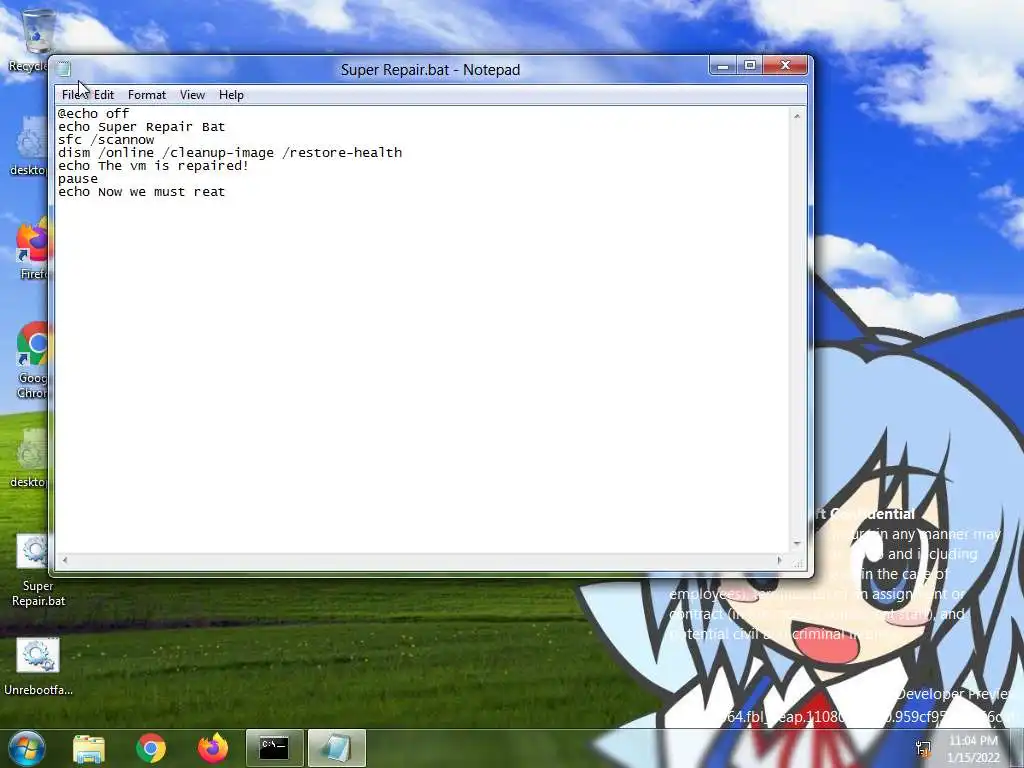Screen dimensions: 1024x768
Task: Click the horizontal scrollbar right arrow
Action: pyautogui.click(x=780, y=560)
